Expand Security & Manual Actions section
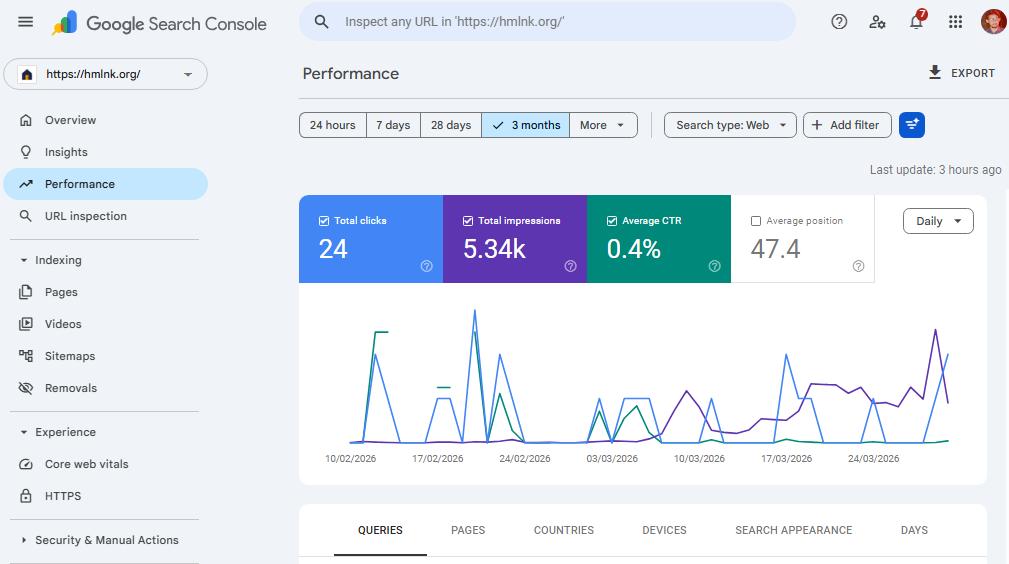 [x=24, y=540]
